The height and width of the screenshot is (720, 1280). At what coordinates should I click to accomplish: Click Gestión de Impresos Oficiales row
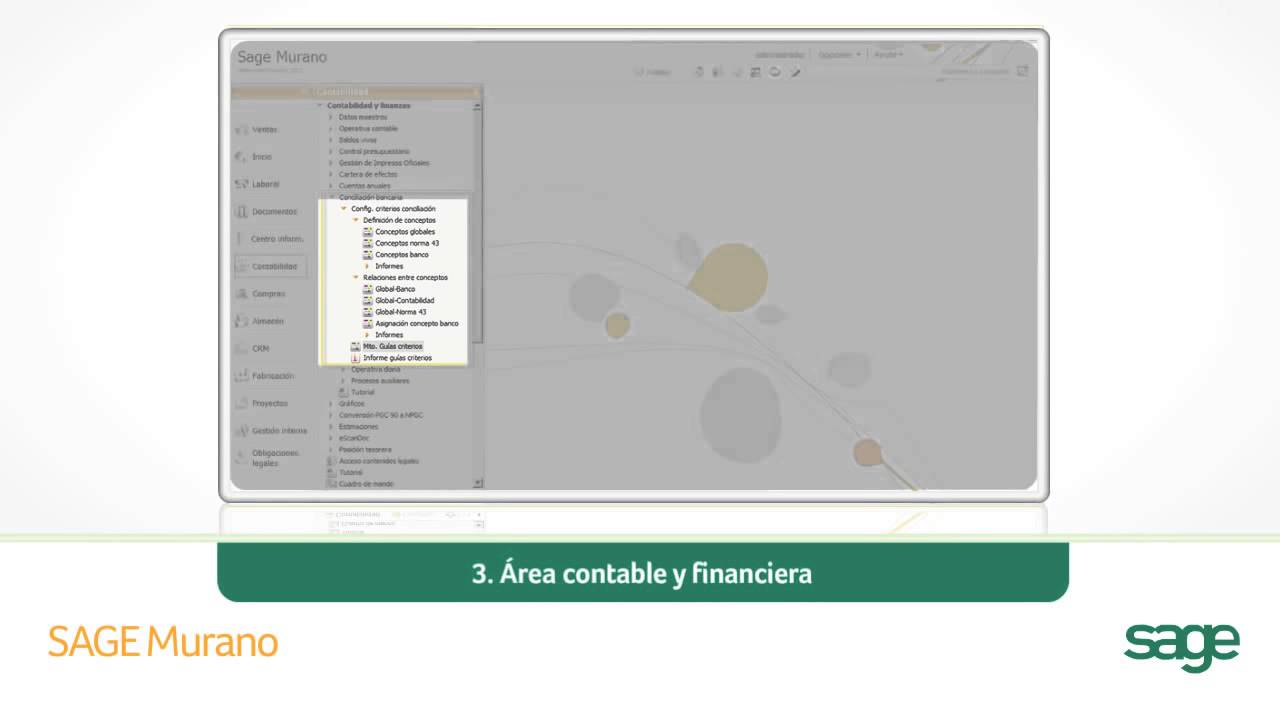point(384,163)
